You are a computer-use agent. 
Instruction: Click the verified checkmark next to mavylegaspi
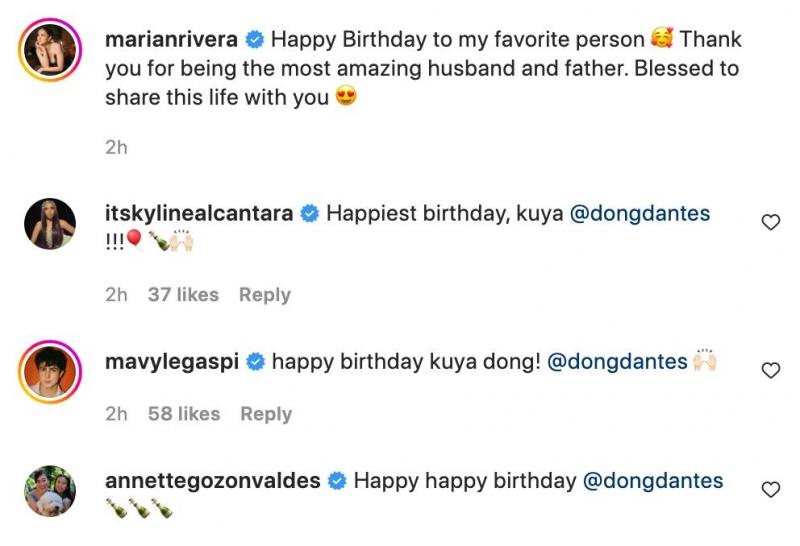255,361
